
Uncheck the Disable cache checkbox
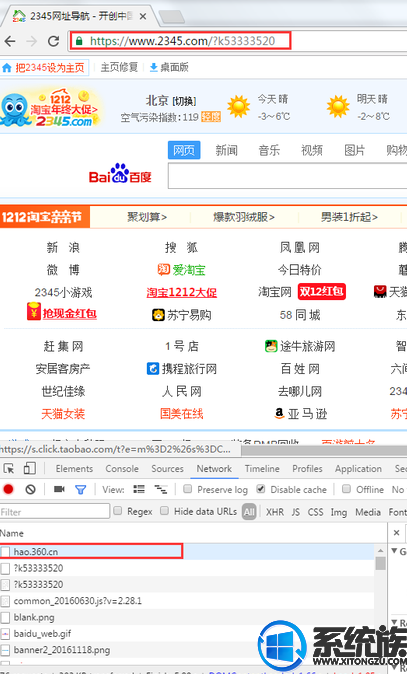click(x=260, y=489)
